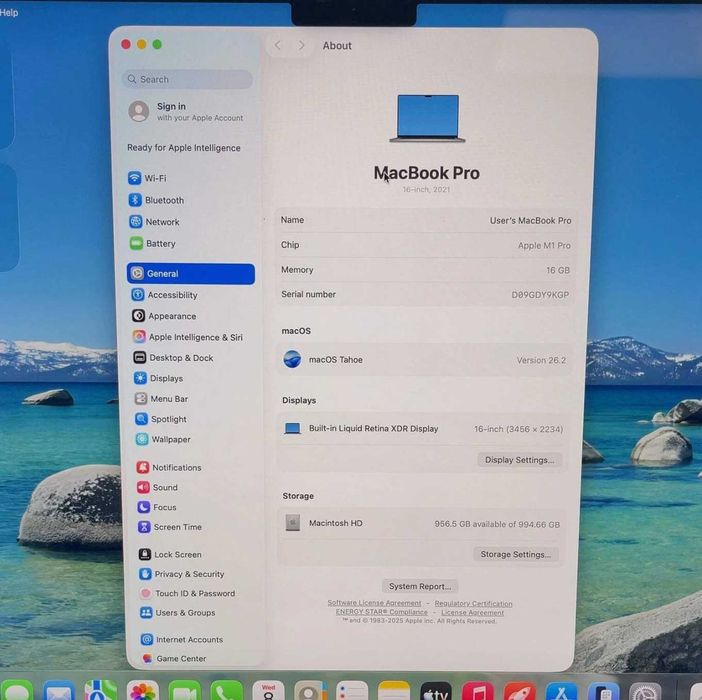Image resolution: width=702 pixels, height=700 pixels.
Task: Open the Regulatory Certification link
Action: pyautogui.click(x=473, y=604)
